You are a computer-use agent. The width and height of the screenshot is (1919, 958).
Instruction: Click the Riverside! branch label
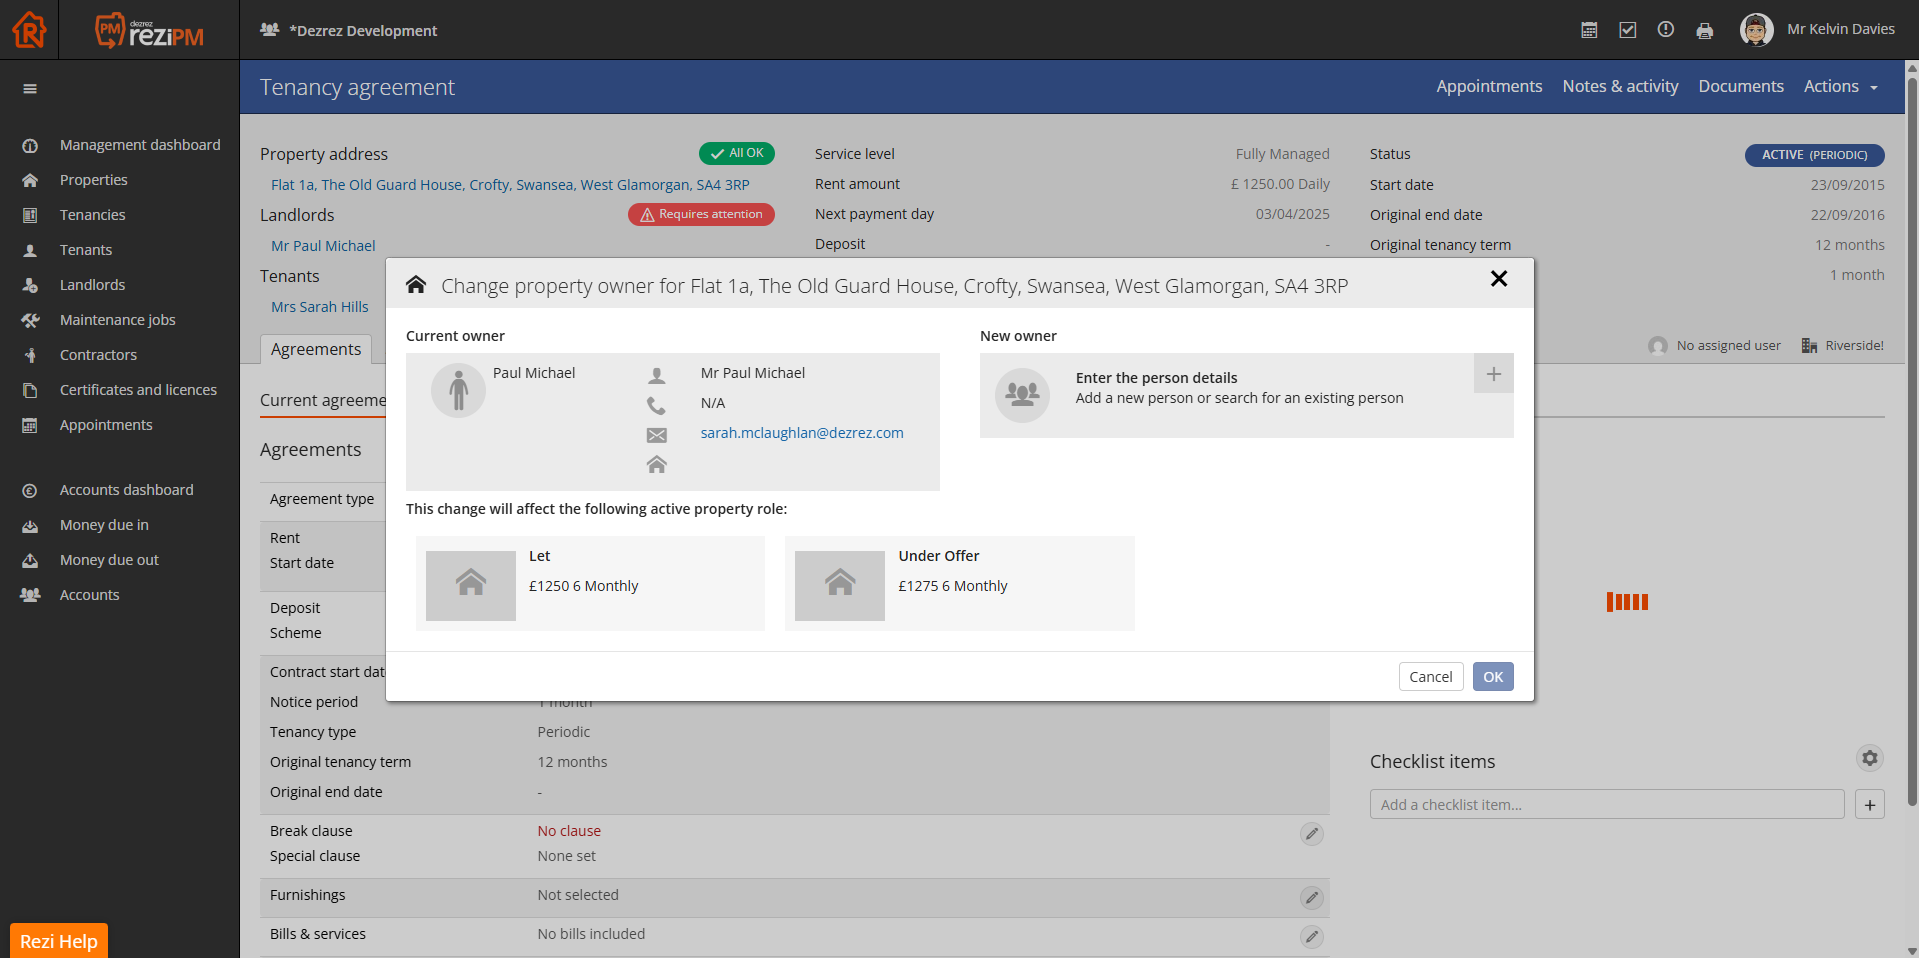[1842, 346]
